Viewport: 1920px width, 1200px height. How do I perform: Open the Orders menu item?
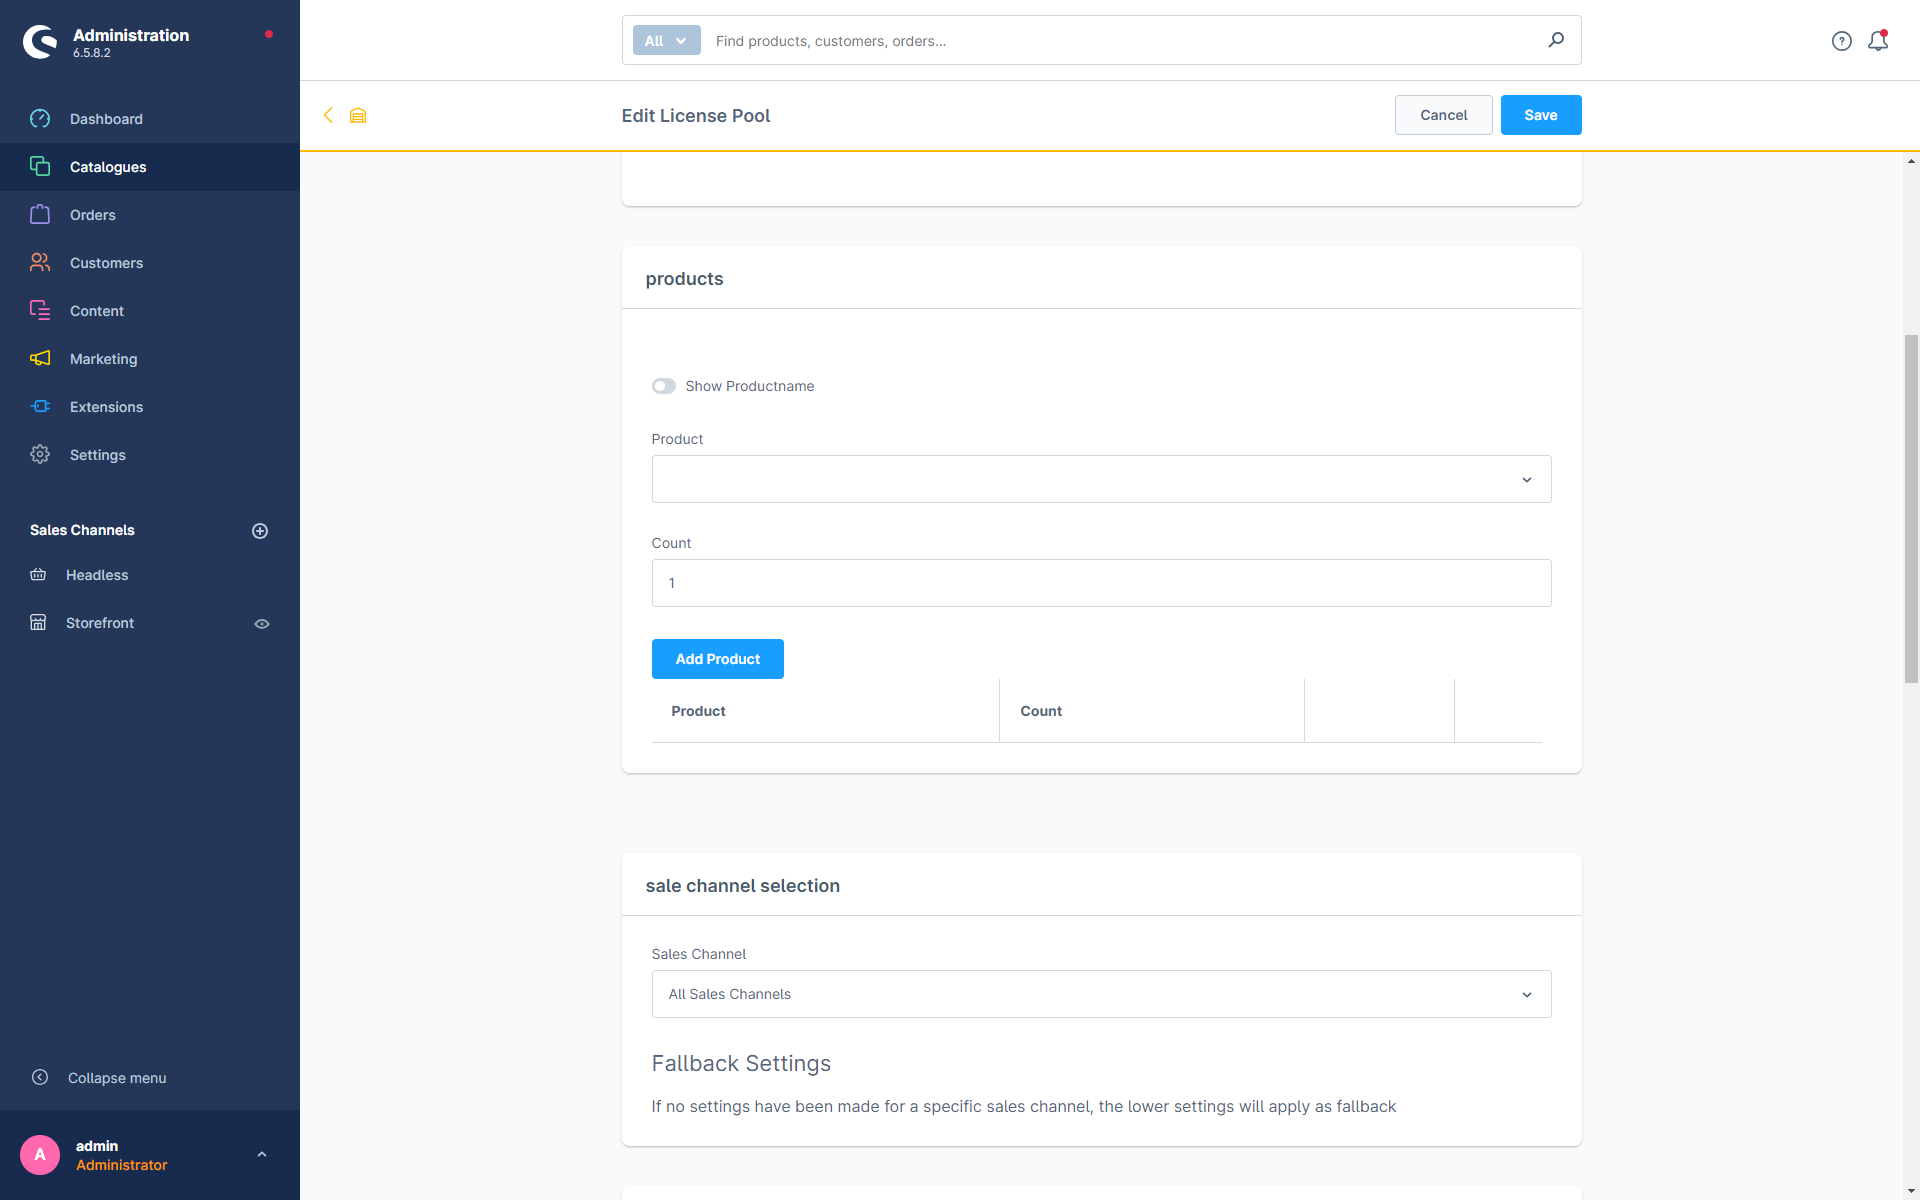pos(150,215)
